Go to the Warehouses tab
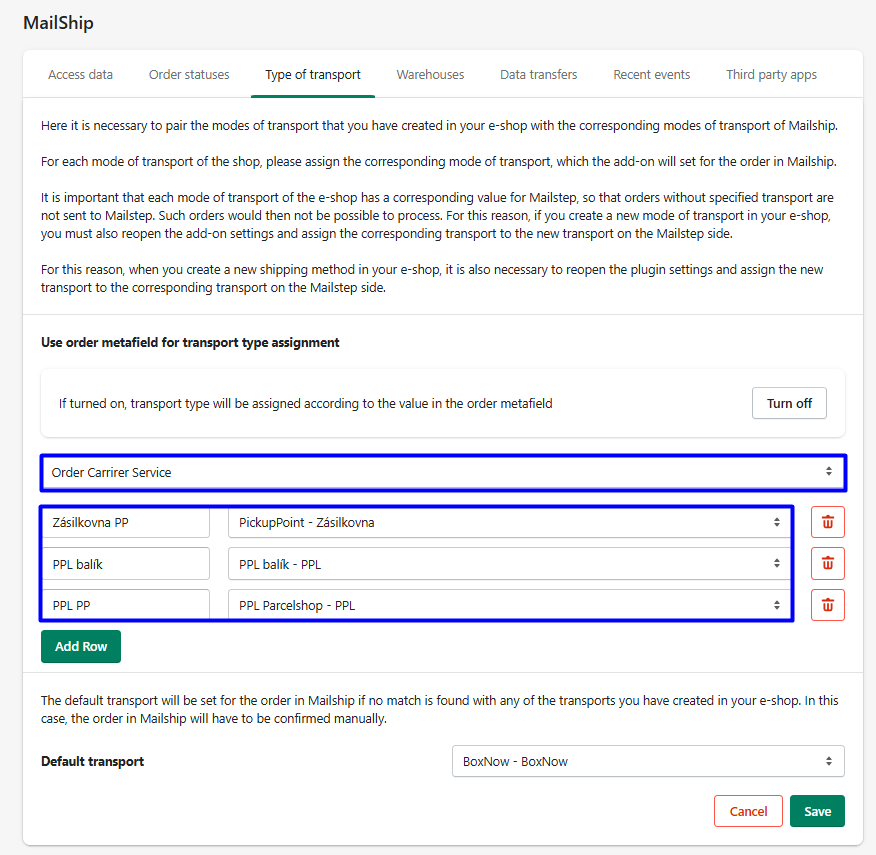Screen dimensions: 876x855 coord(430,75)
